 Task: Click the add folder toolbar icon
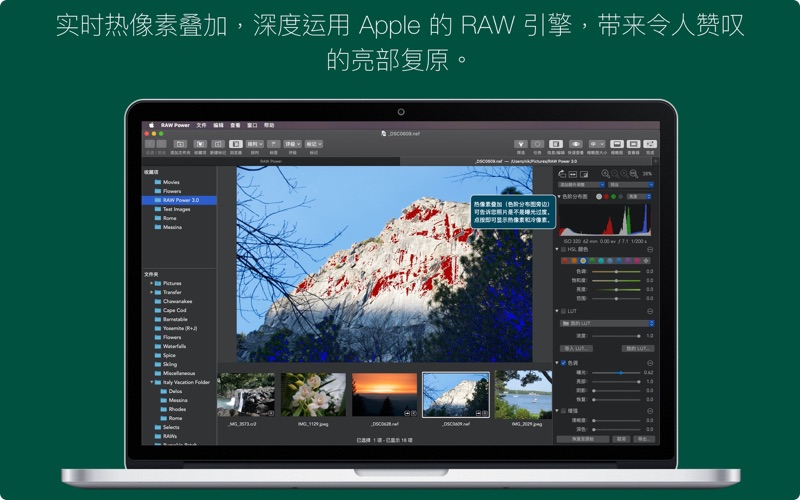point(181,144)
